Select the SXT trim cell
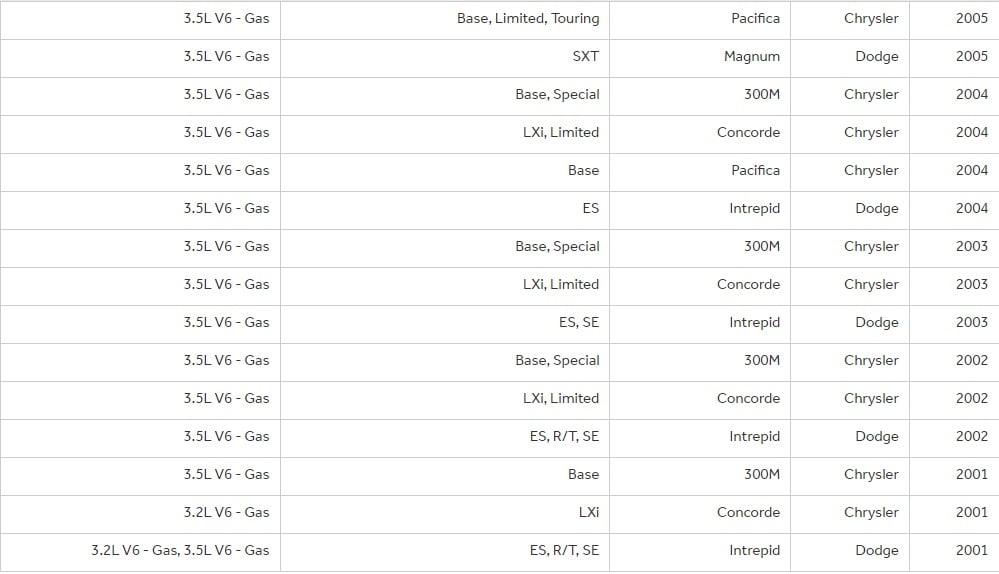The width and height of the screenshot is (999, 574). 445,59
